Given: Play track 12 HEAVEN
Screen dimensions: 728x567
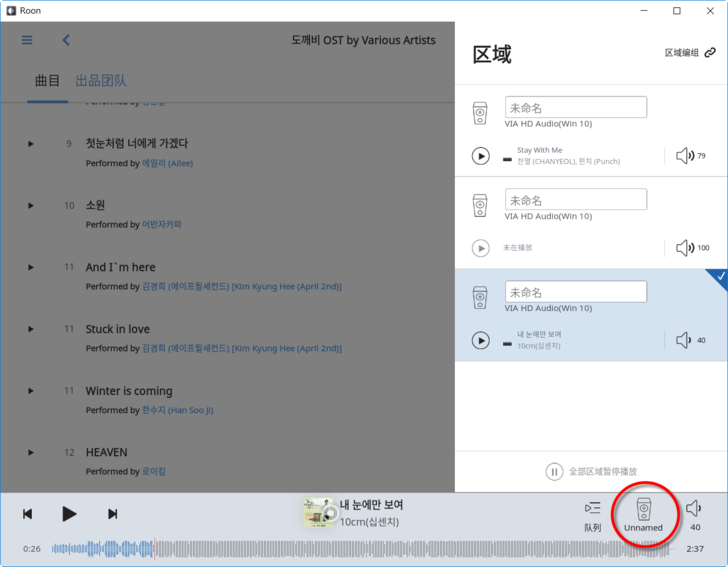Looking at the screenshot, I should click(x=31, y=452).
